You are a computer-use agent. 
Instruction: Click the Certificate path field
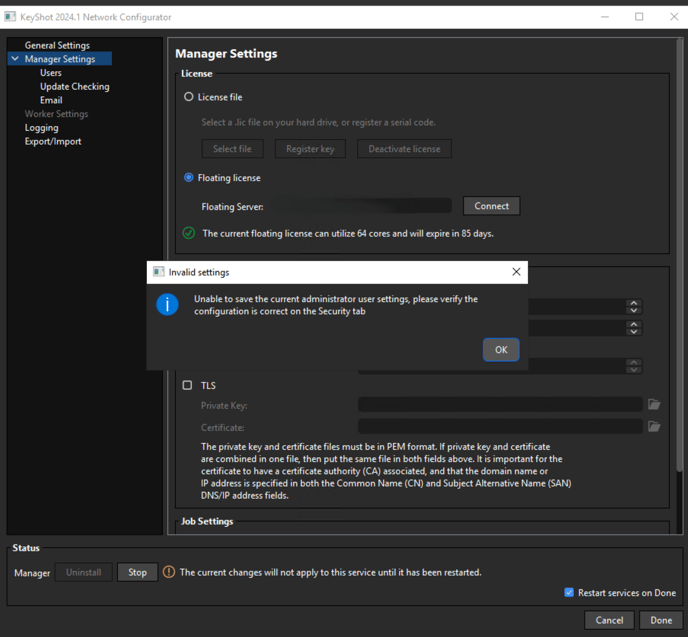500,426
